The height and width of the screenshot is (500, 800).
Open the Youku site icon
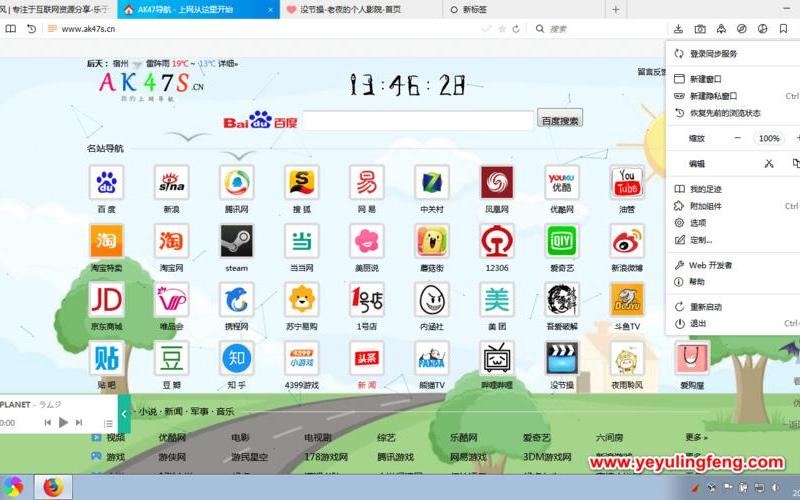coord(562,182)
